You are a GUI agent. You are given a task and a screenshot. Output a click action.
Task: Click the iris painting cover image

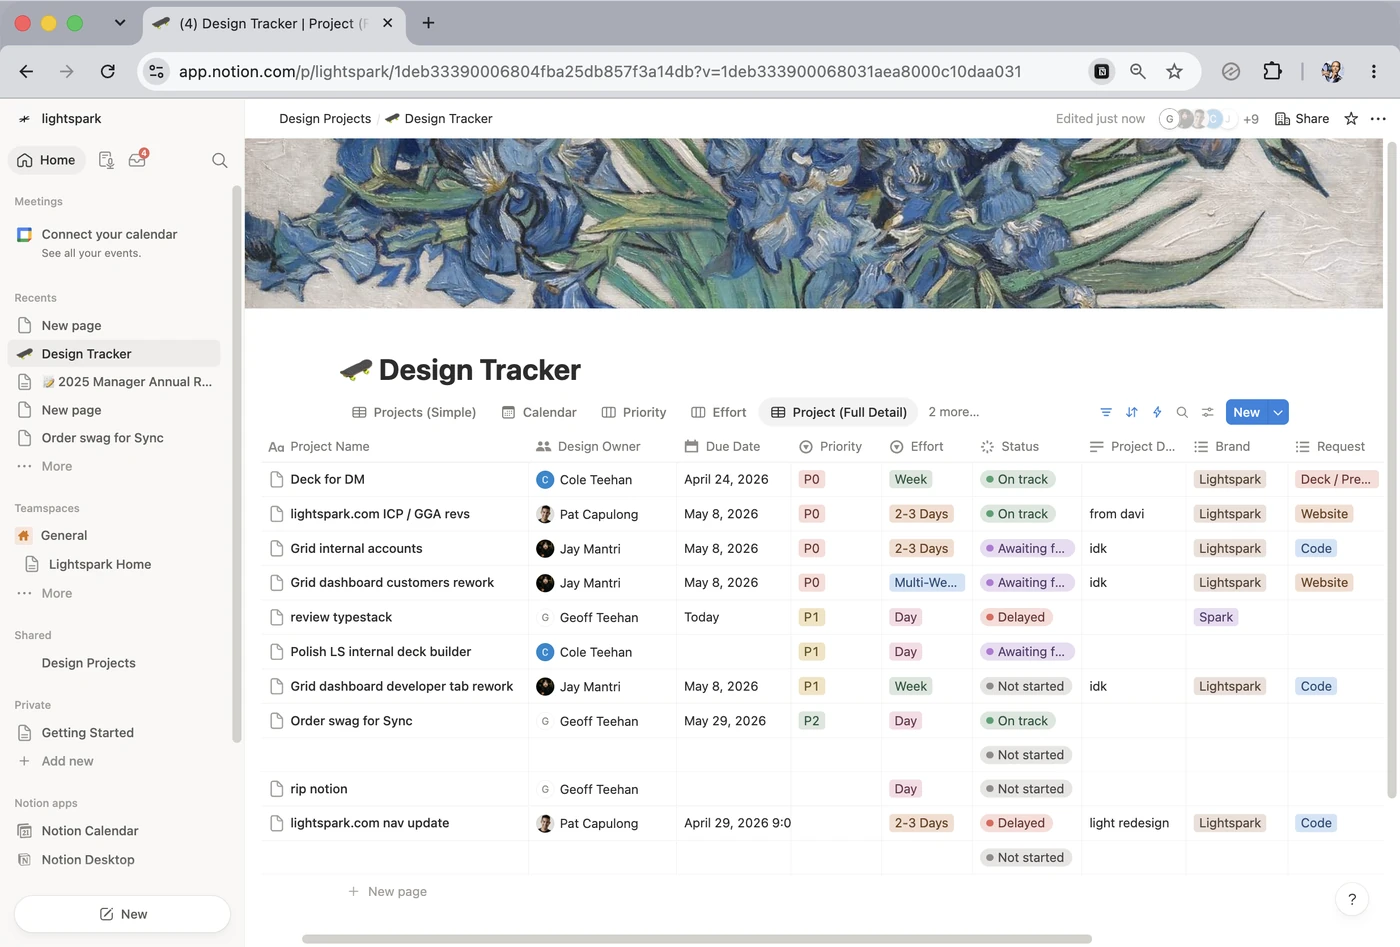coord(814,223)
